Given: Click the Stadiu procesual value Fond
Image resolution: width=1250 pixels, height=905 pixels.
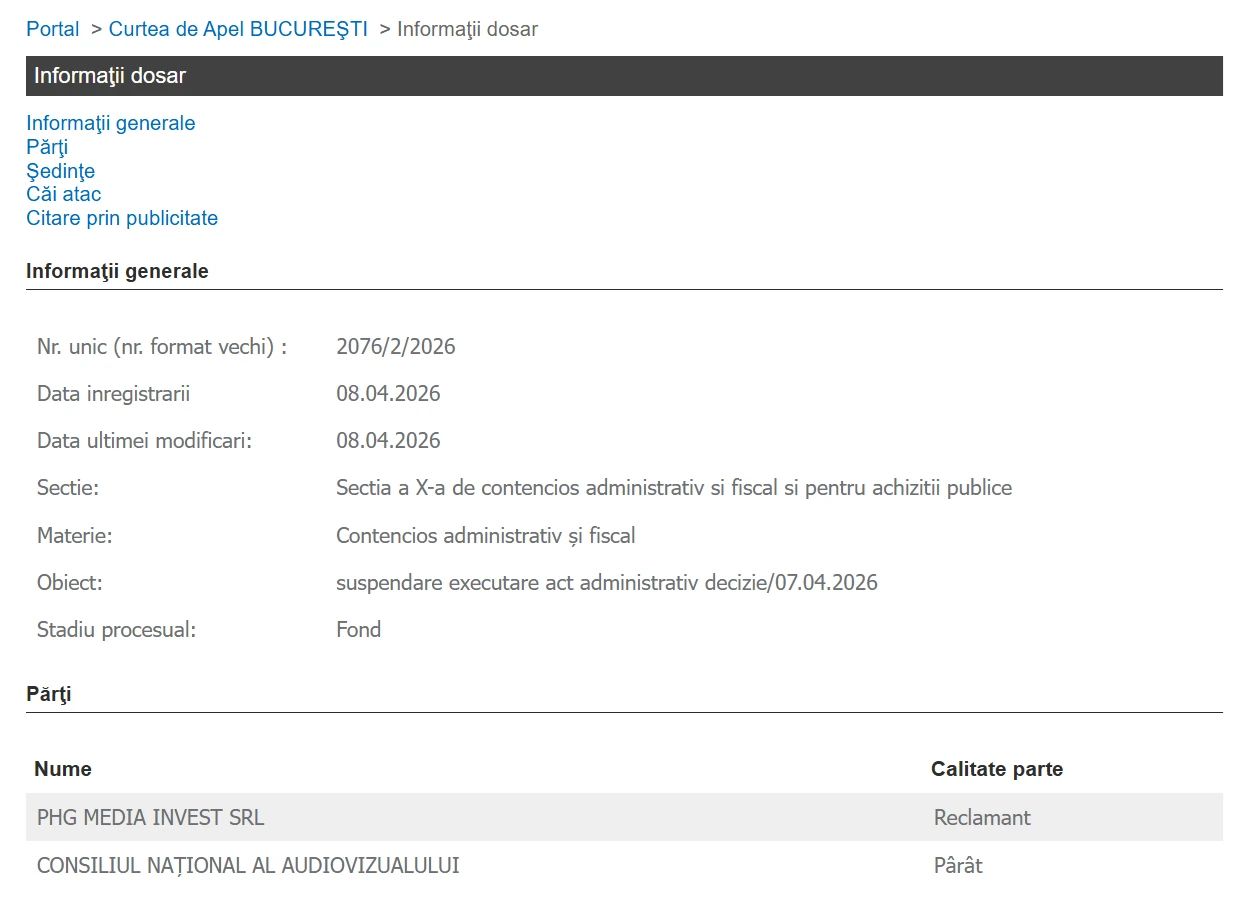Looking at the screenshot, I should pyautogui.click(x=358, y=630).
